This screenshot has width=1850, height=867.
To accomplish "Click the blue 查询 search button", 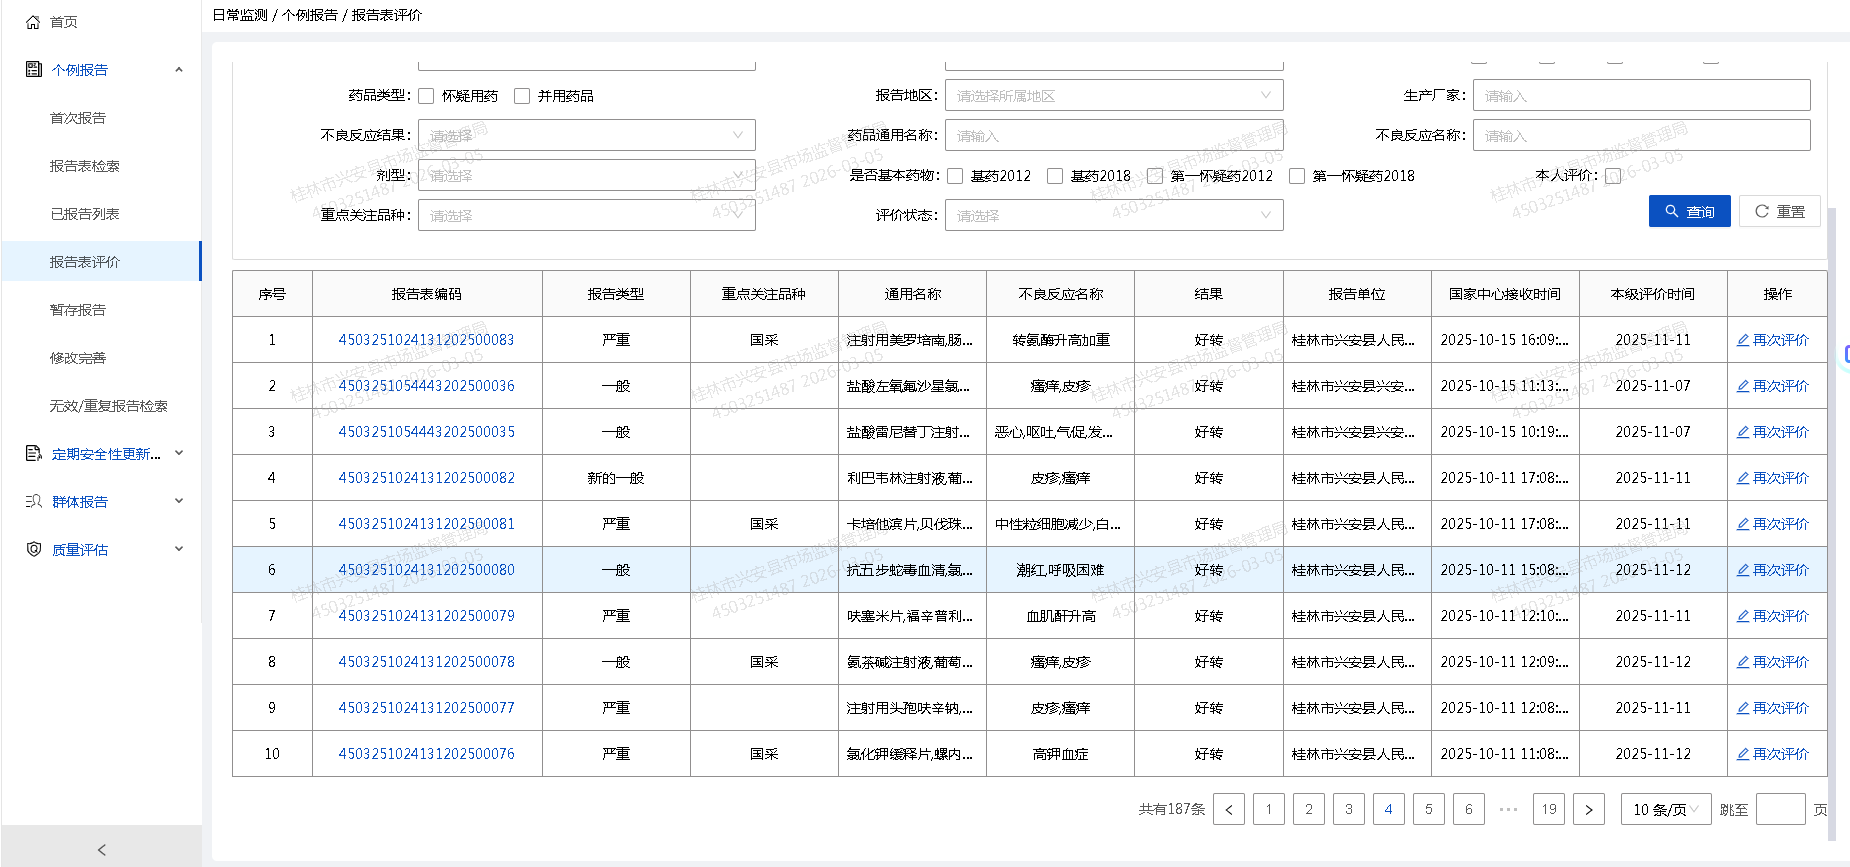I will click(1689, 211).
